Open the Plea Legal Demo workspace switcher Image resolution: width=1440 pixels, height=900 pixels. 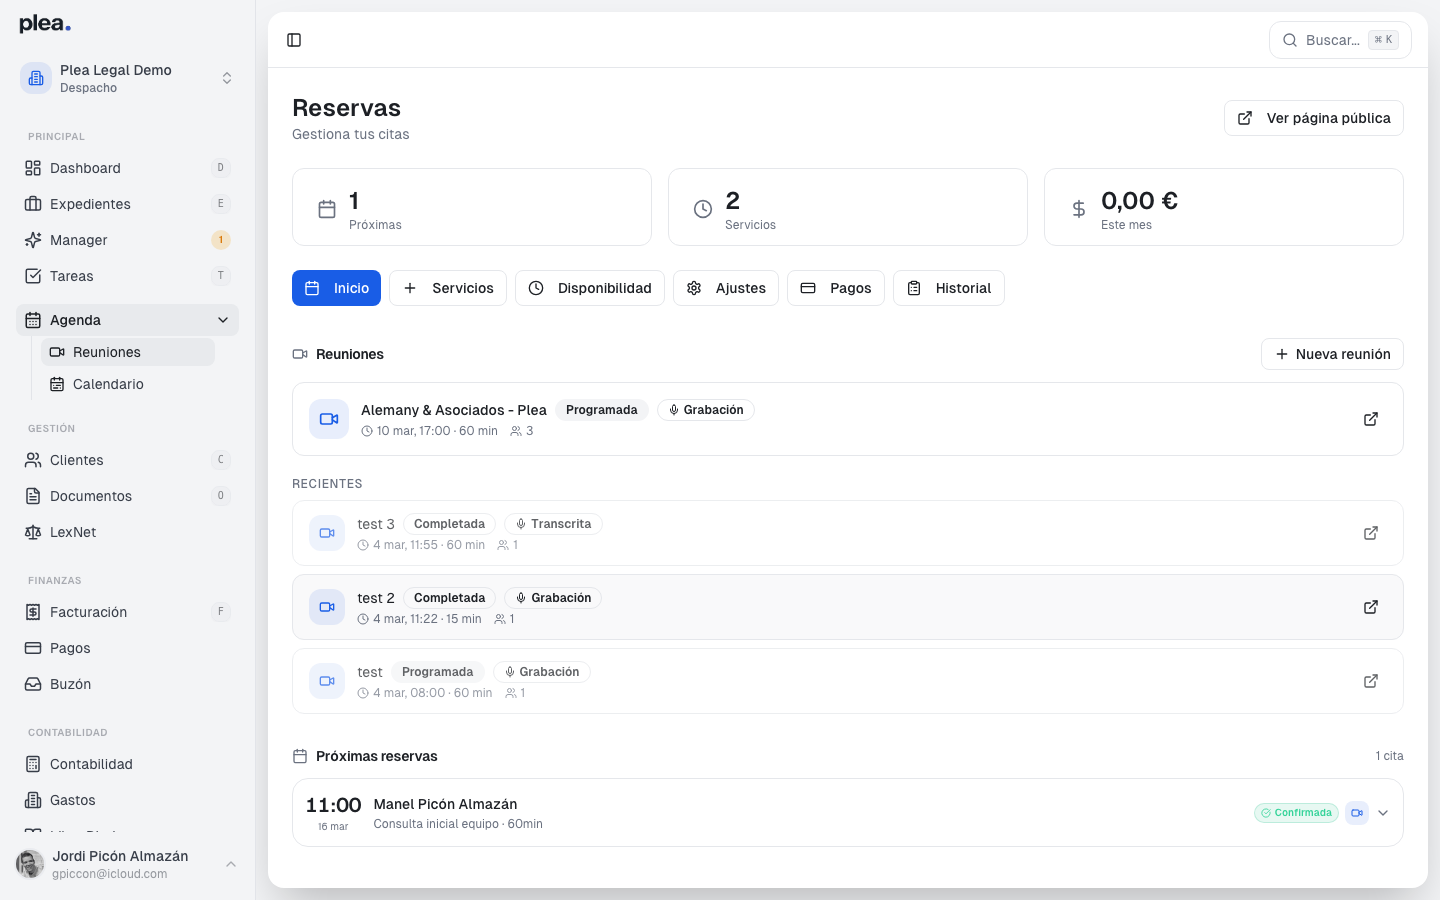[x=128, y=78]
